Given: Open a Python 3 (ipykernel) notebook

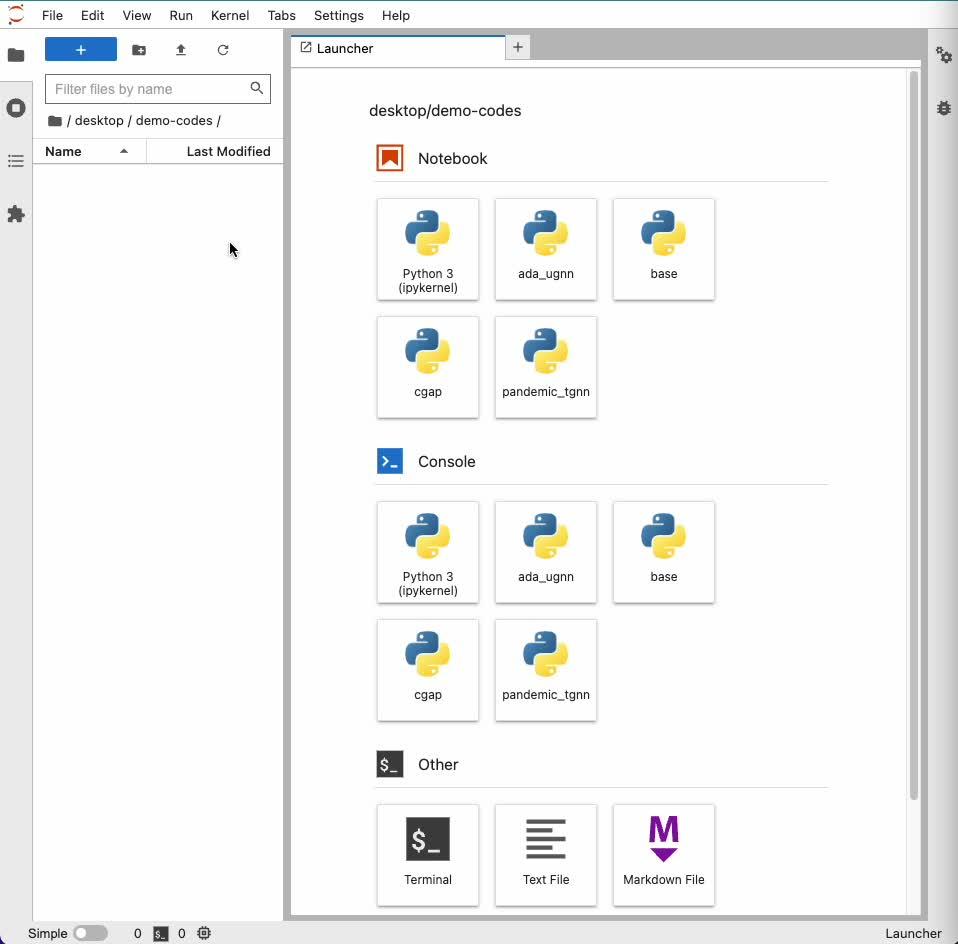Looking at the screenshot, I should [428, 249].
